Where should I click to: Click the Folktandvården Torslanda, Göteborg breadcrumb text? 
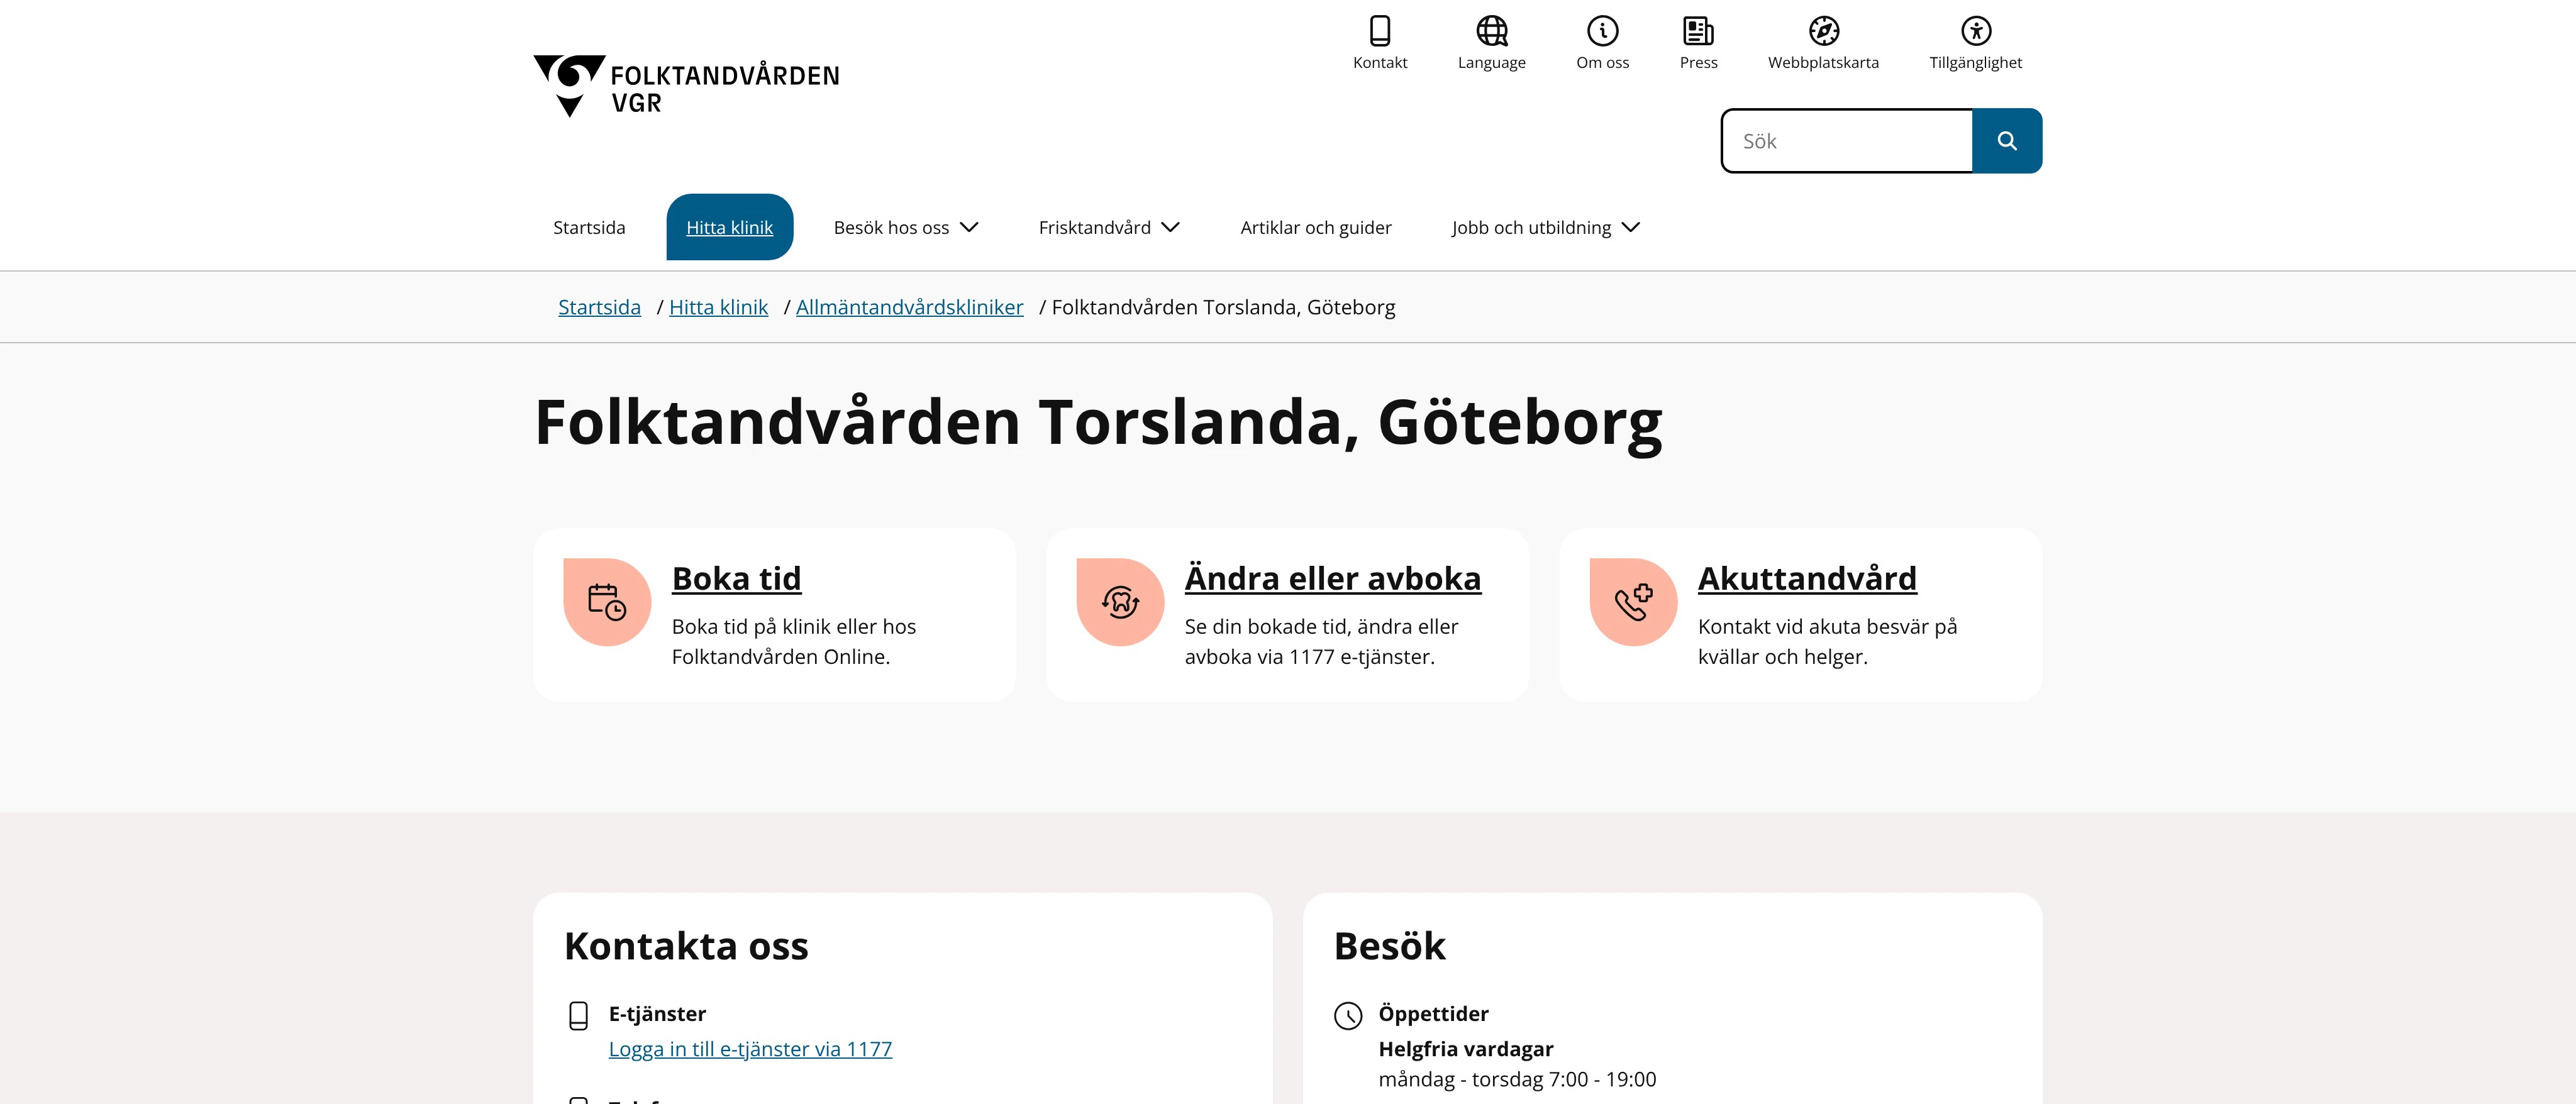(1223, 307)
